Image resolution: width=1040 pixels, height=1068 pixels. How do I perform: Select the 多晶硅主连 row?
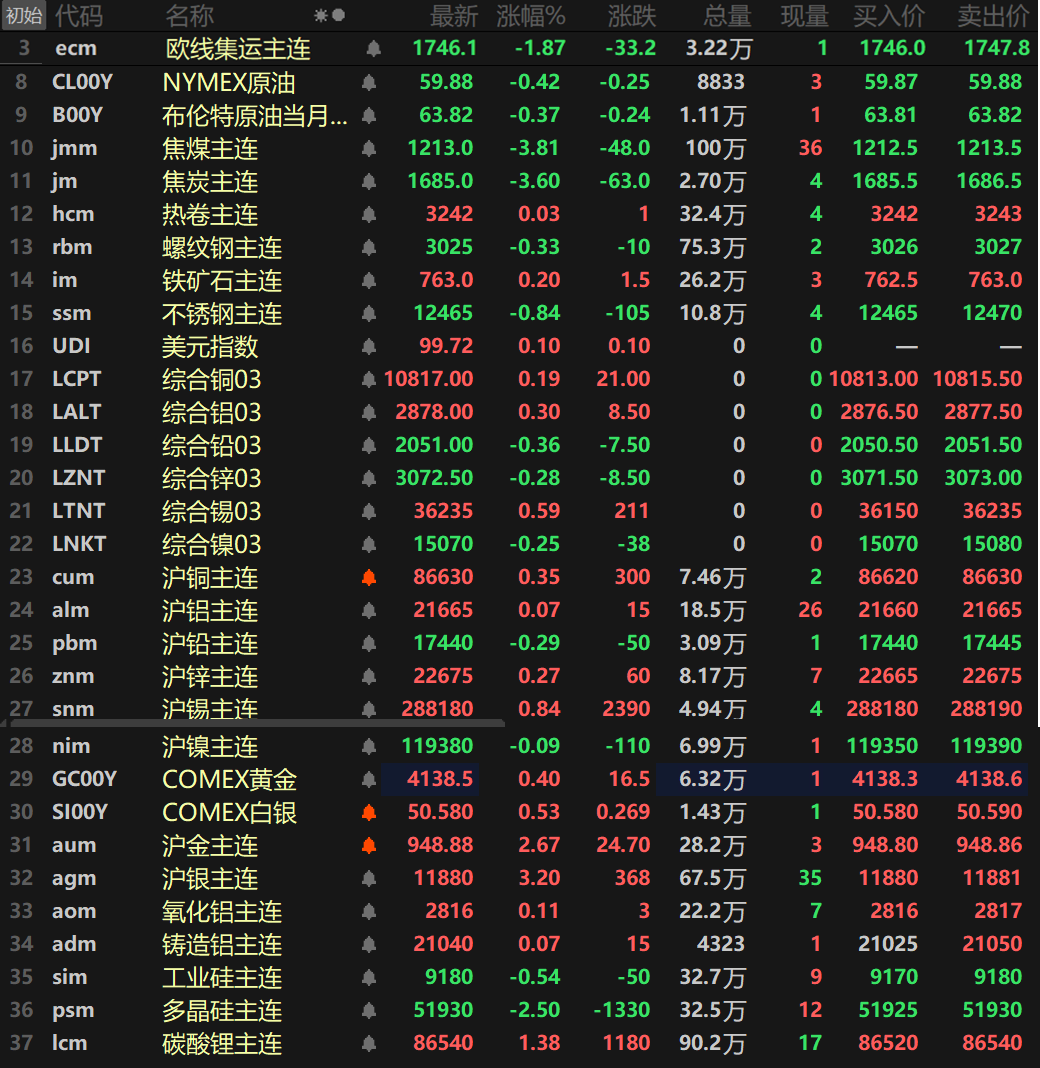pyautogui.click(x=222, y=1010)
